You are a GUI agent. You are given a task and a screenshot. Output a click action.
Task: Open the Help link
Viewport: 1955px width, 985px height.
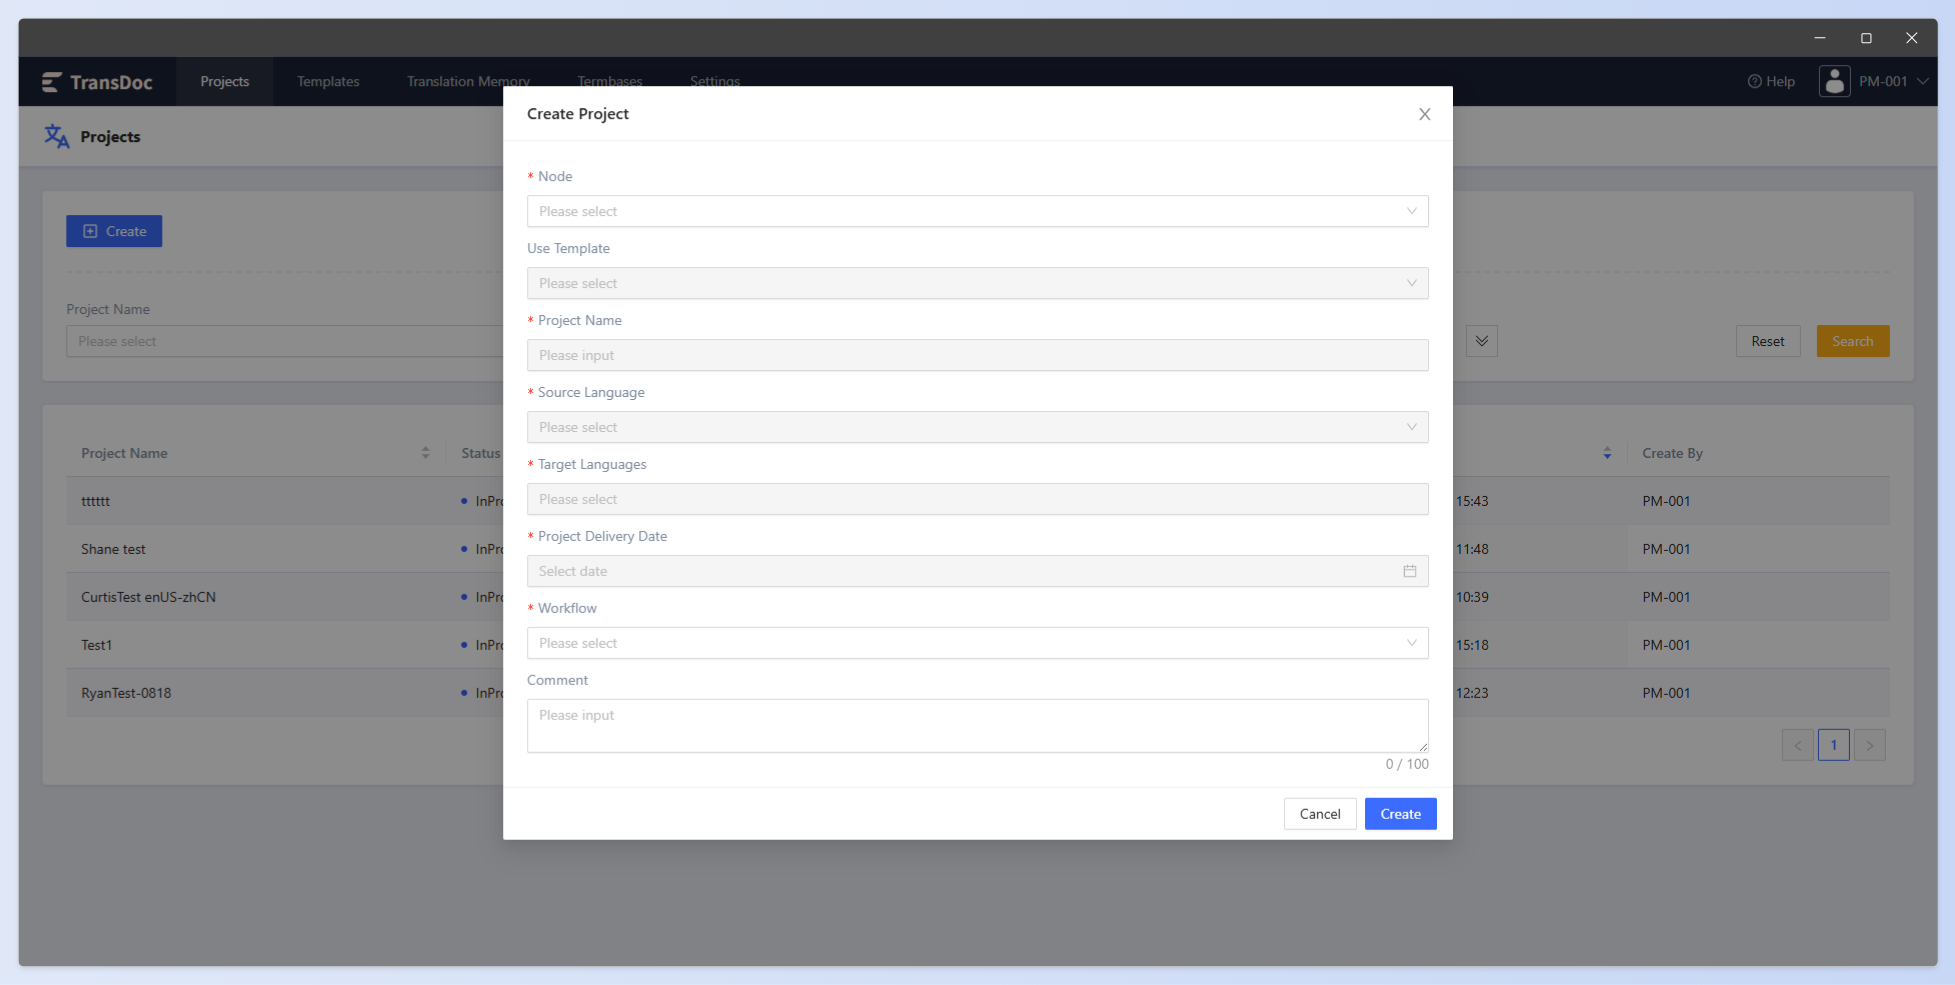pyautogui.click(x=1771, y=81)
